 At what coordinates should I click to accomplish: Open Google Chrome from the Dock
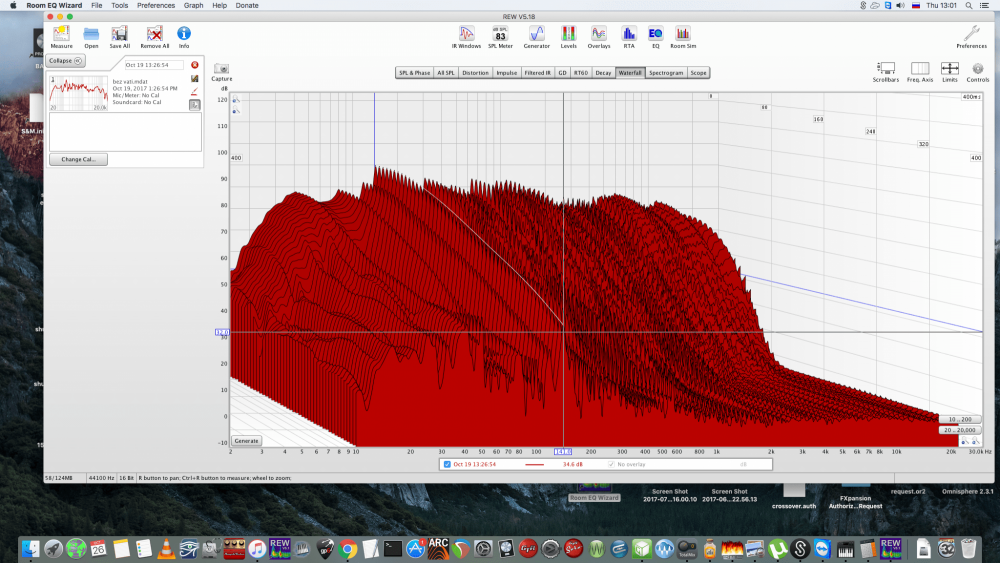coord(348,548)
